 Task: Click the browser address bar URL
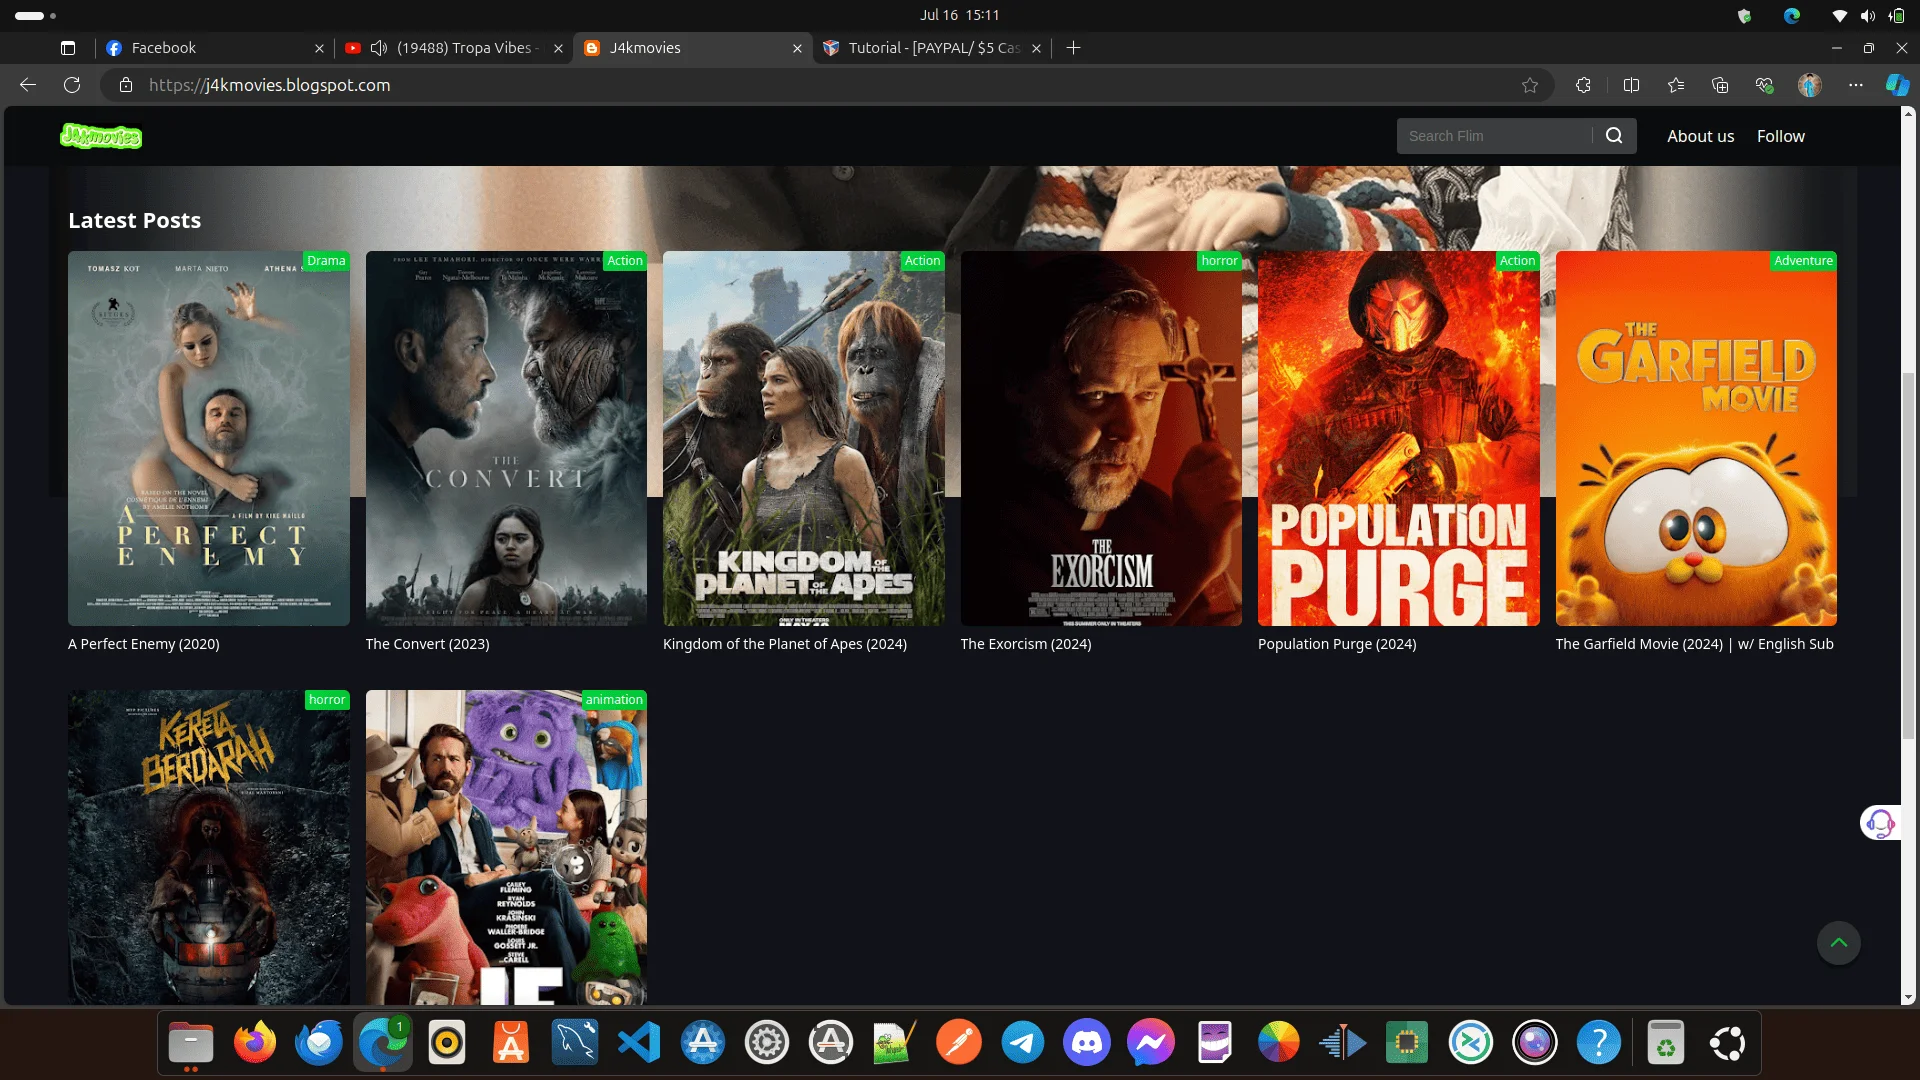[x=270, y=85]
